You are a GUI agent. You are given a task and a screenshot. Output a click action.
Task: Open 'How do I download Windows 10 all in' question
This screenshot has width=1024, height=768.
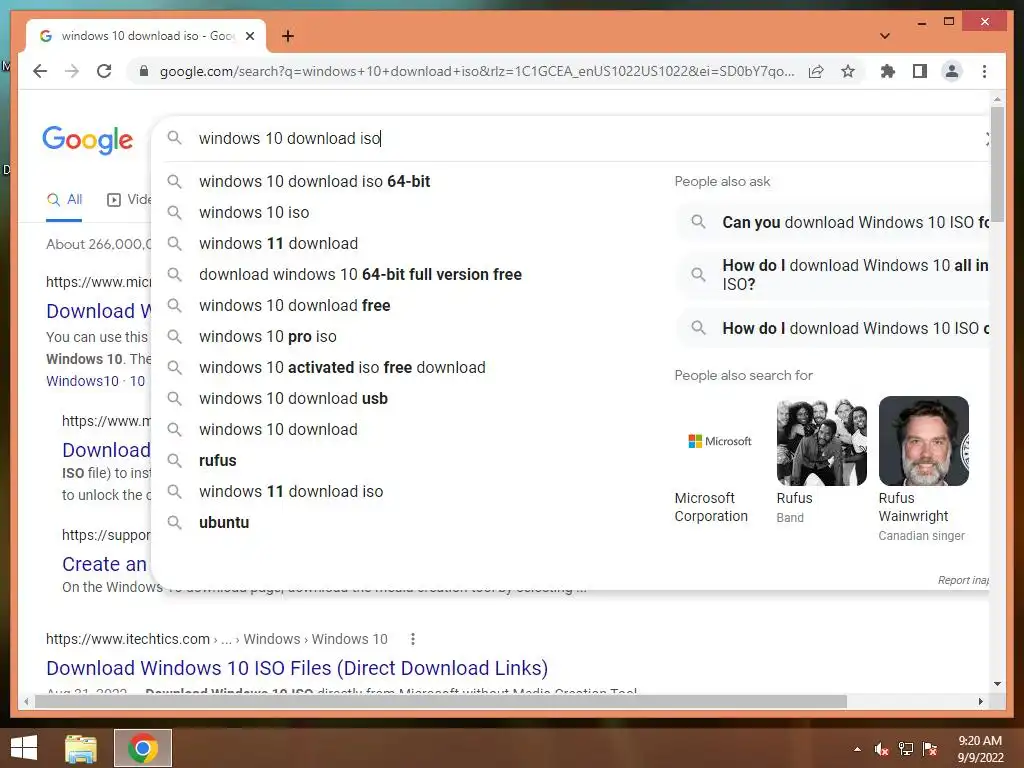(833, 275)
